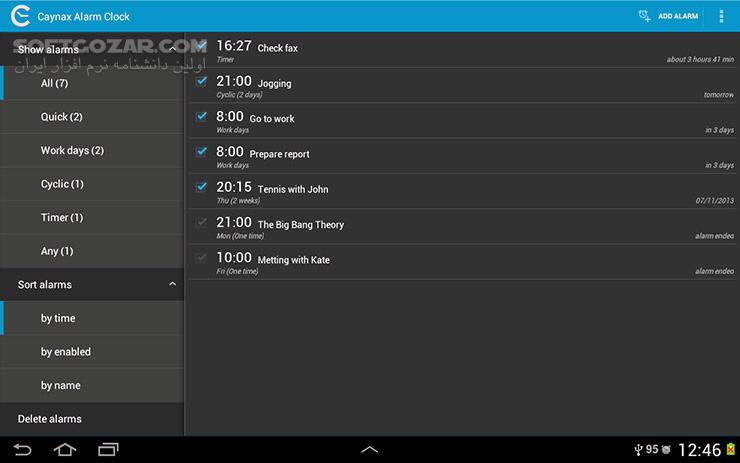Disable the Check fax alarm checkbox
The image size is (740, 463).
tap(202, 46)
